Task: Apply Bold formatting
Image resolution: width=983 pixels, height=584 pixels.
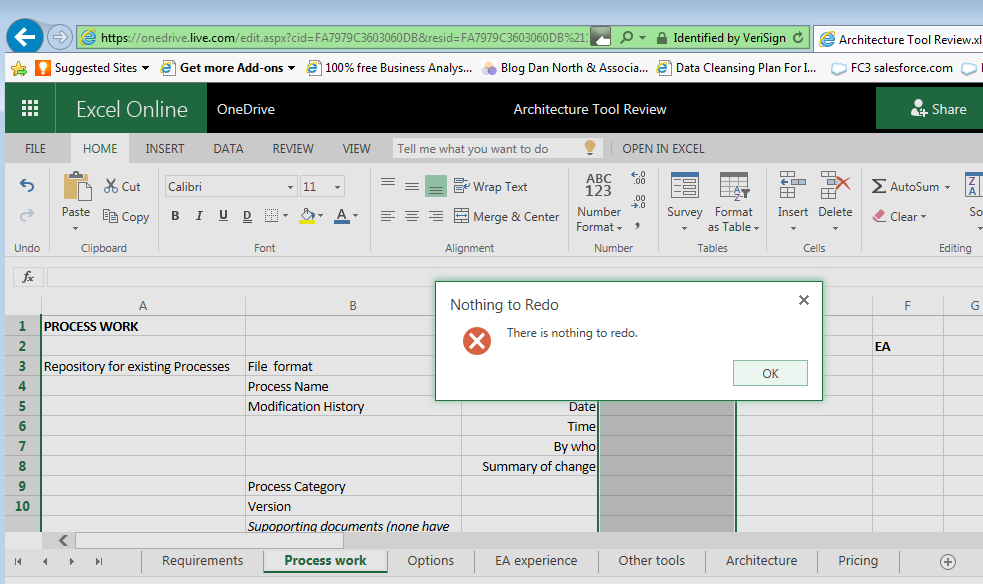Action: point(174,216)
